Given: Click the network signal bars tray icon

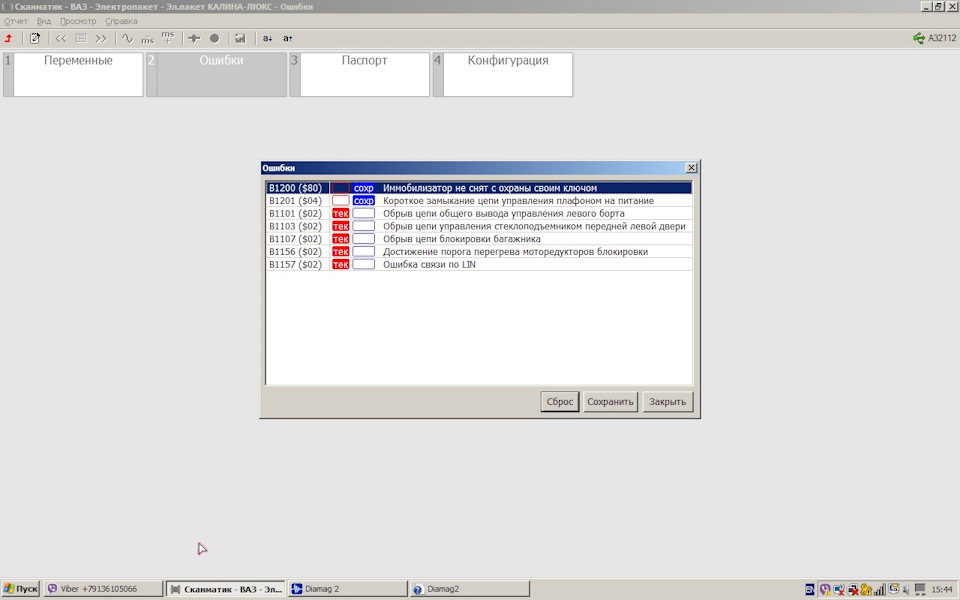Looking at the screenshot, I should tap(880, 590).
